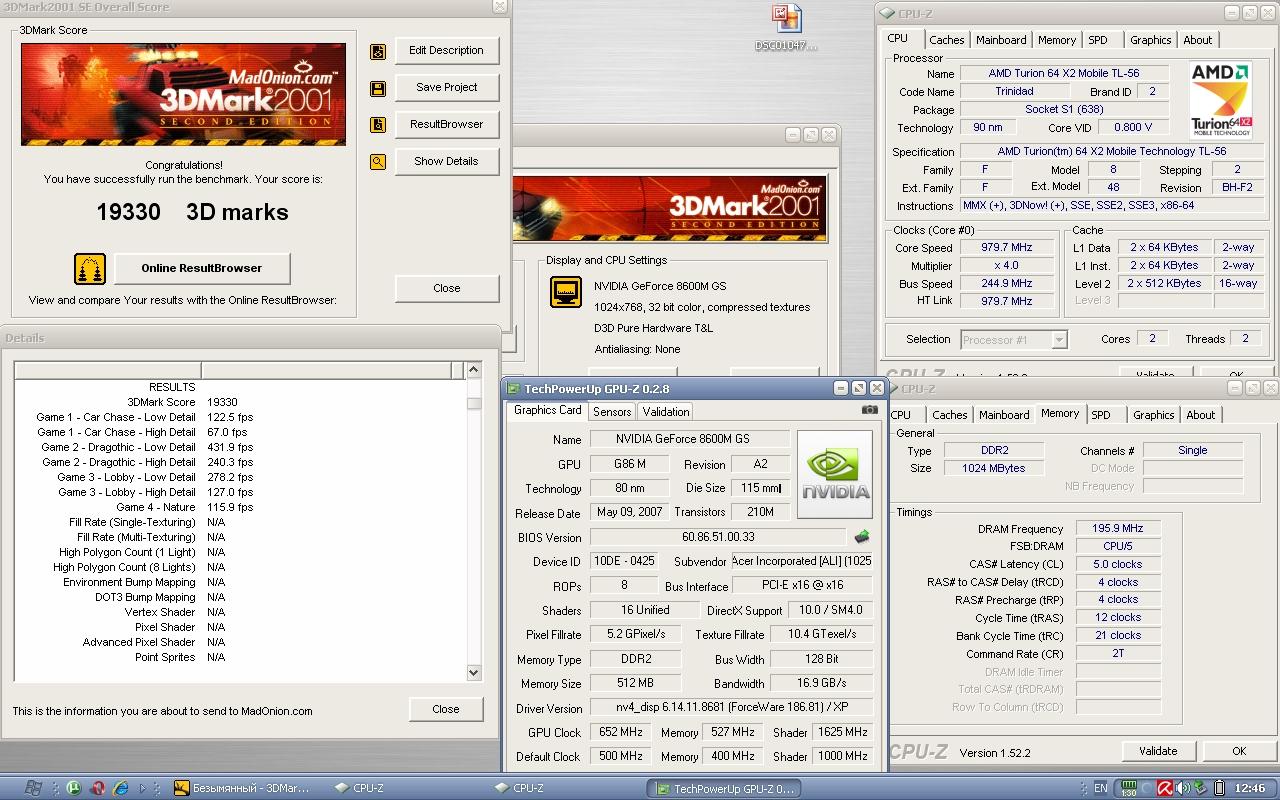Switch to the TechPowerUp GPU-Z taskbar item

click(x=723, y=788)
